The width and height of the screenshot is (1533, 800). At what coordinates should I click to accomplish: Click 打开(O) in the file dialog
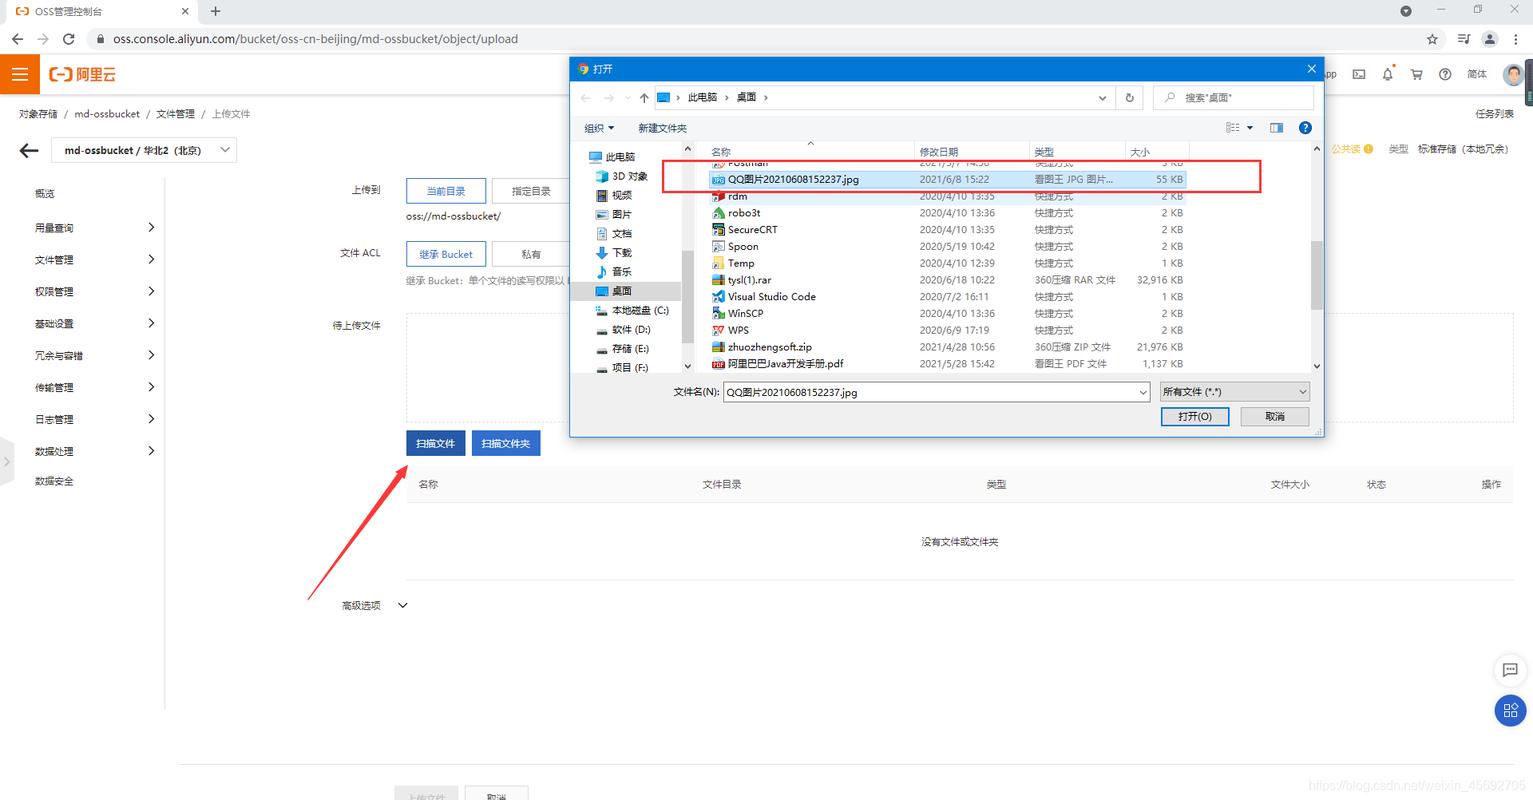coord(1194,416)
